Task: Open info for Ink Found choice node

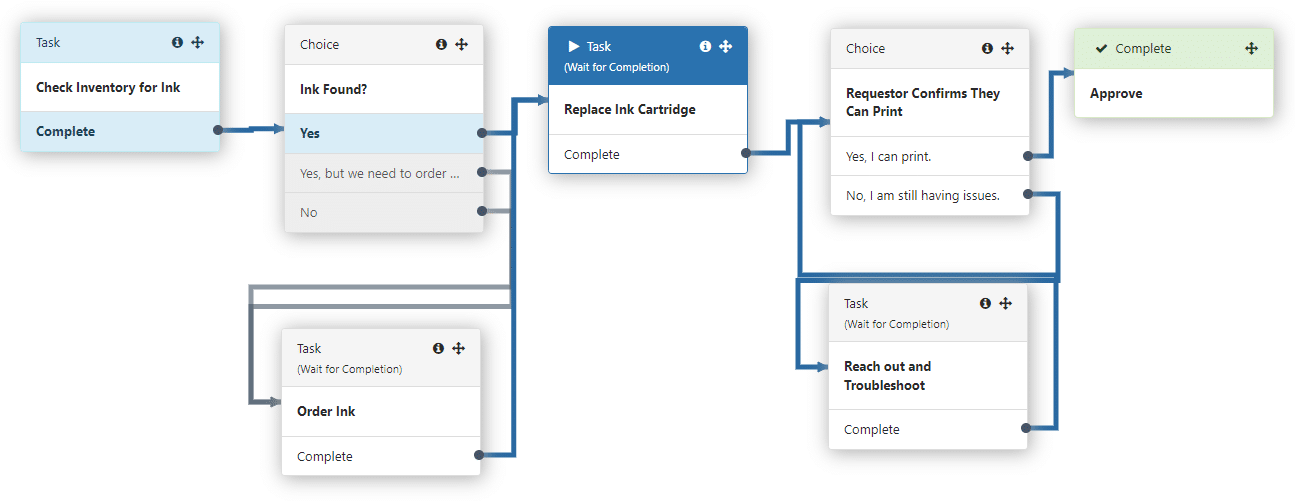Action: coord(441,45)
